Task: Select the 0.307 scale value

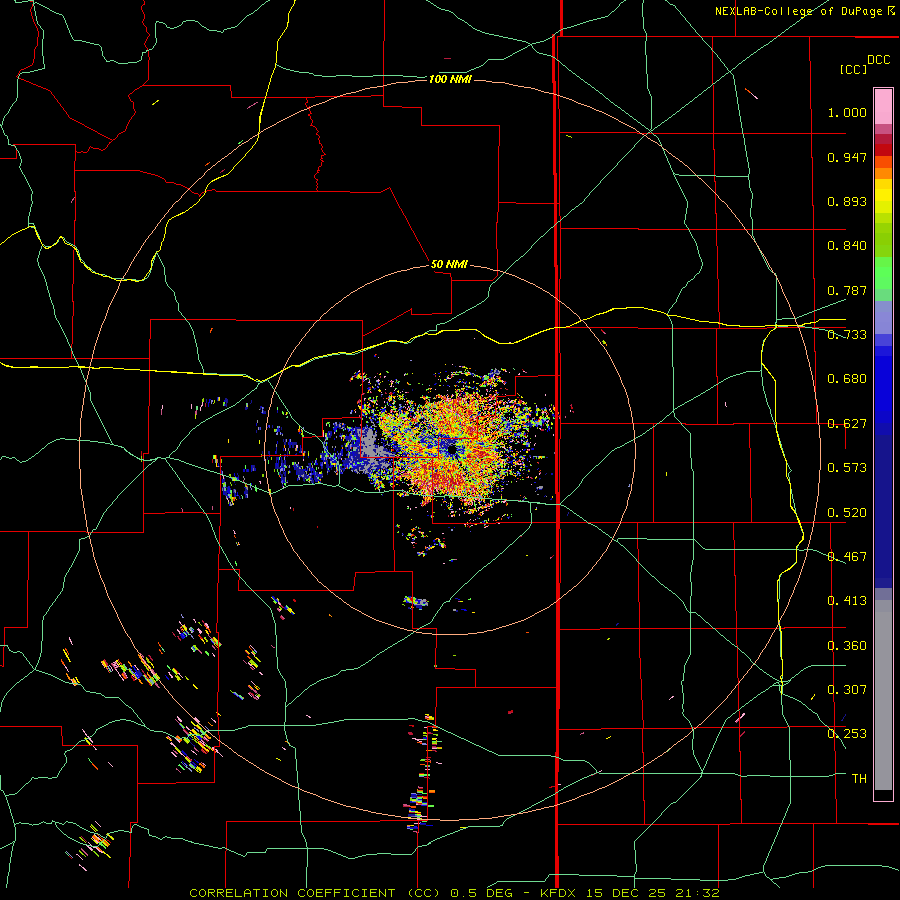Action: coord(847,690)
